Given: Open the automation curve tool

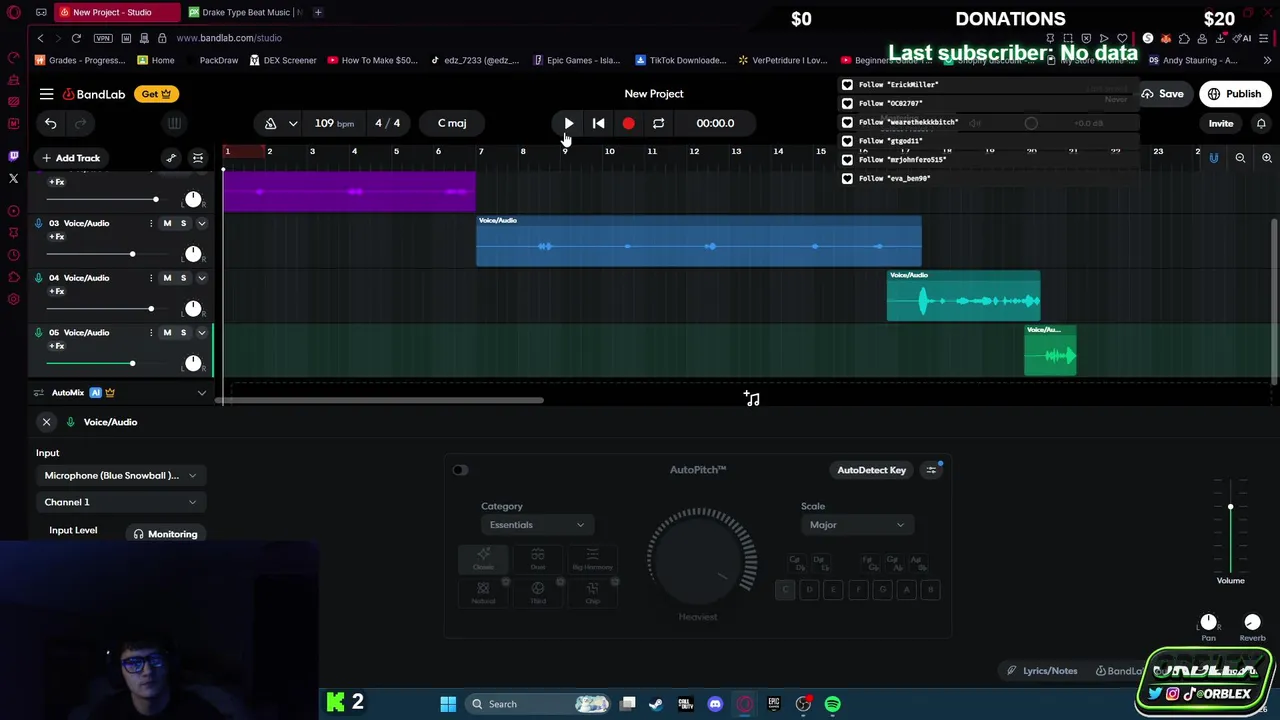Looking at the screenshot, I should coord(171,158).
